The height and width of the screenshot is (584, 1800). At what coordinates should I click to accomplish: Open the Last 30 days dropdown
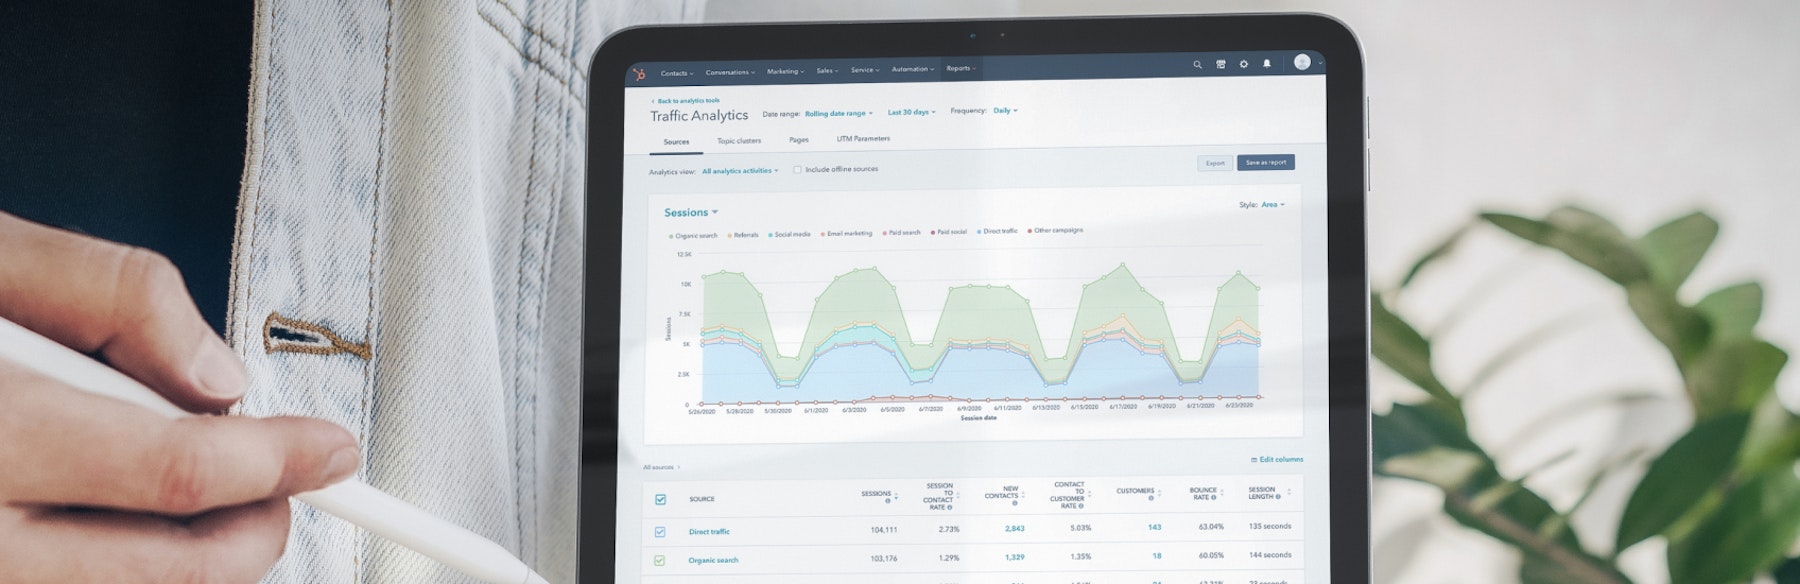pyautogui.click(x=912, y=112)
